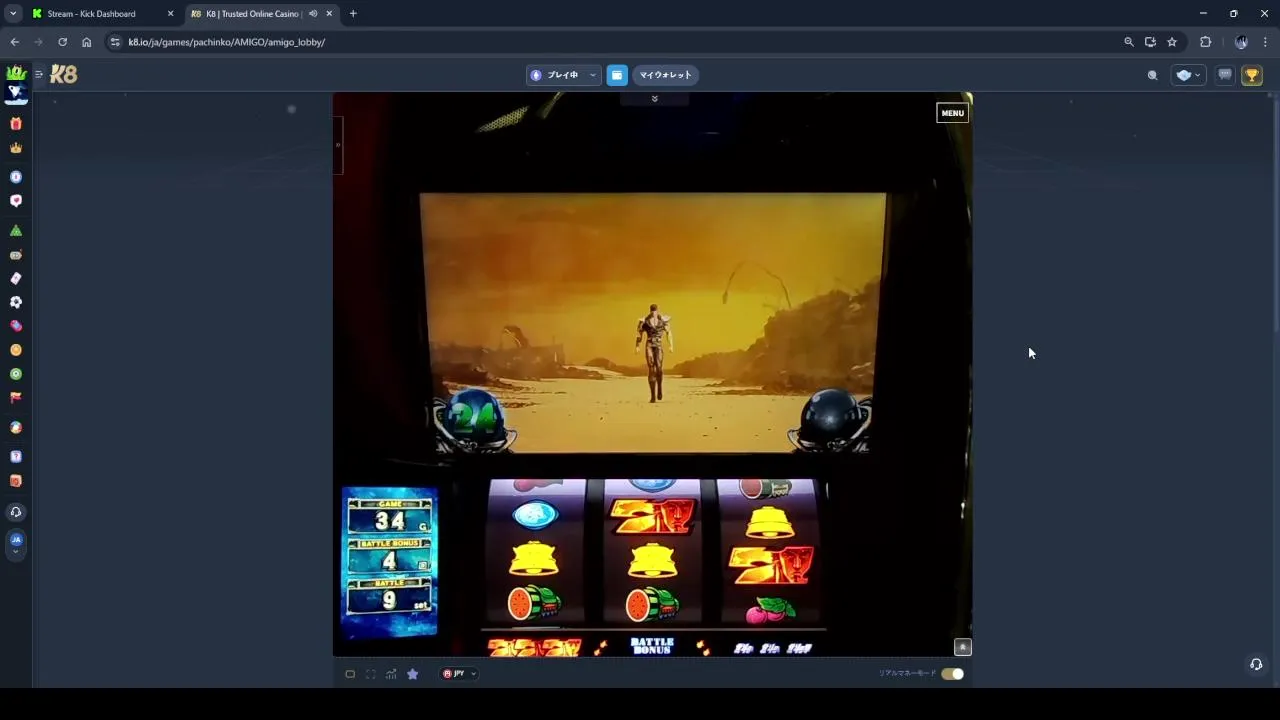Open the プレイ中 currency dropdown
1280x720 pixels.
click(563, 75)
